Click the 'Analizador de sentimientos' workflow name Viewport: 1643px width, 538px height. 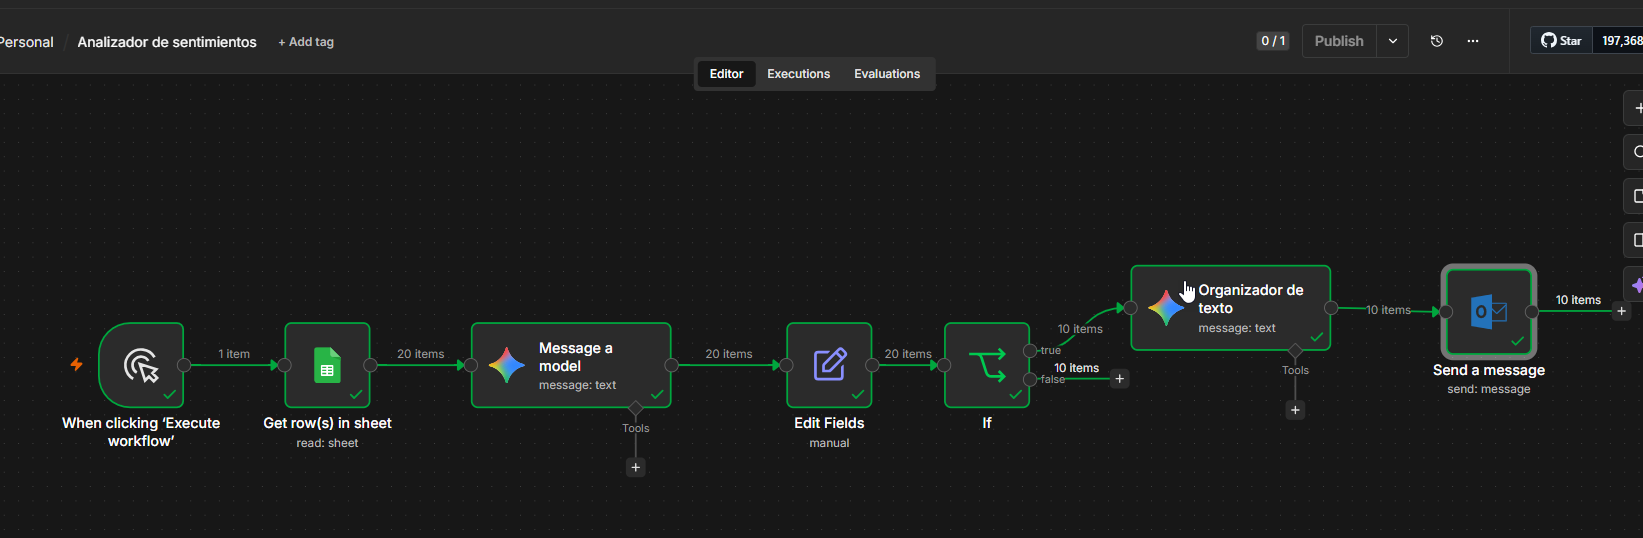pos(167,42)
